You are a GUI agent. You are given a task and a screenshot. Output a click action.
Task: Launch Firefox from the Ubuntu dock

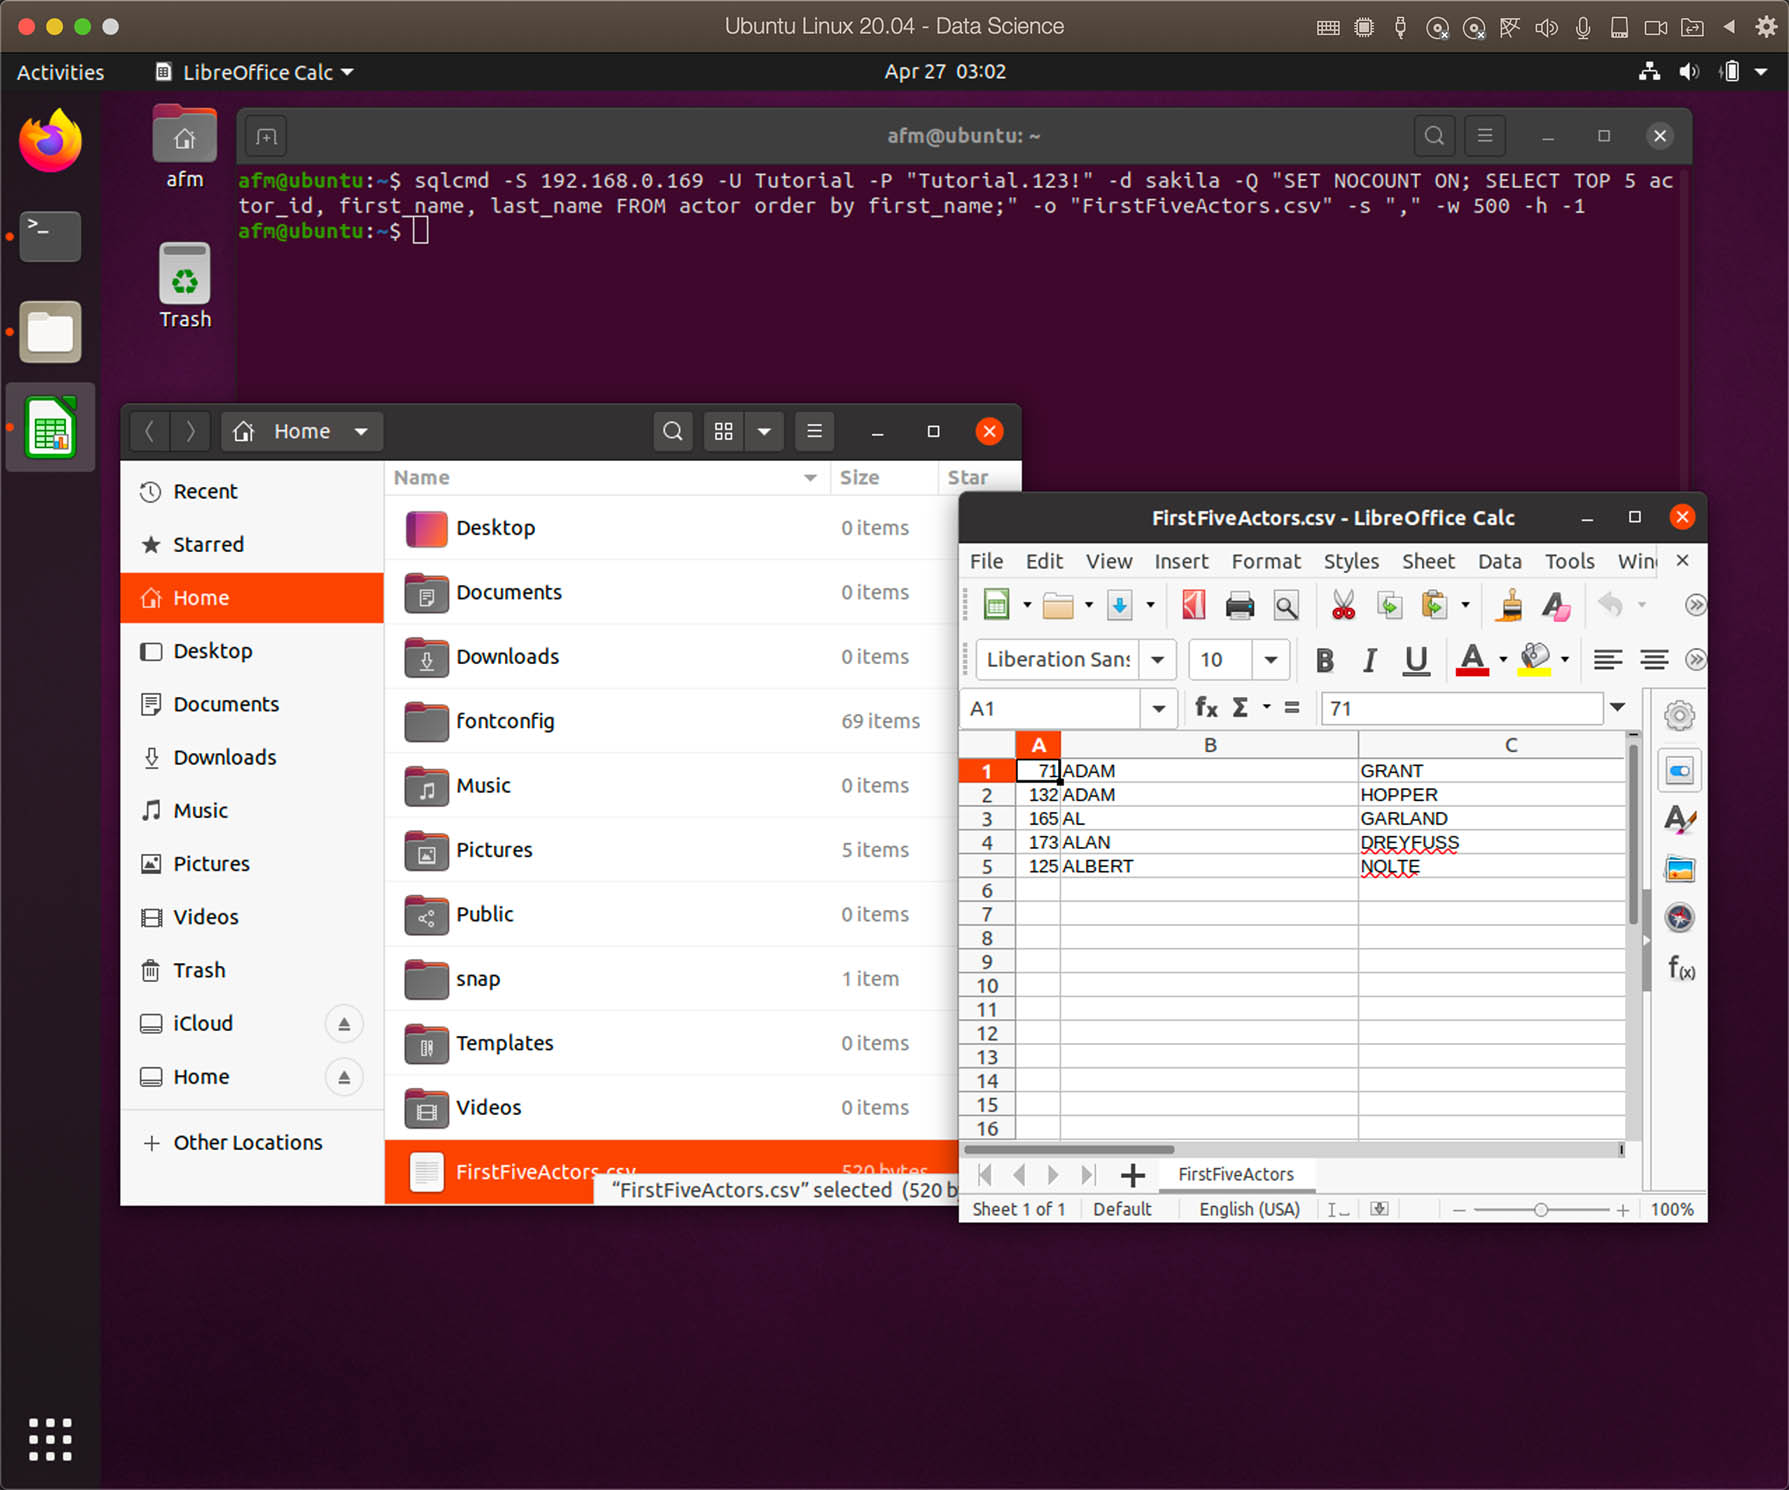(x=50, y=141)
